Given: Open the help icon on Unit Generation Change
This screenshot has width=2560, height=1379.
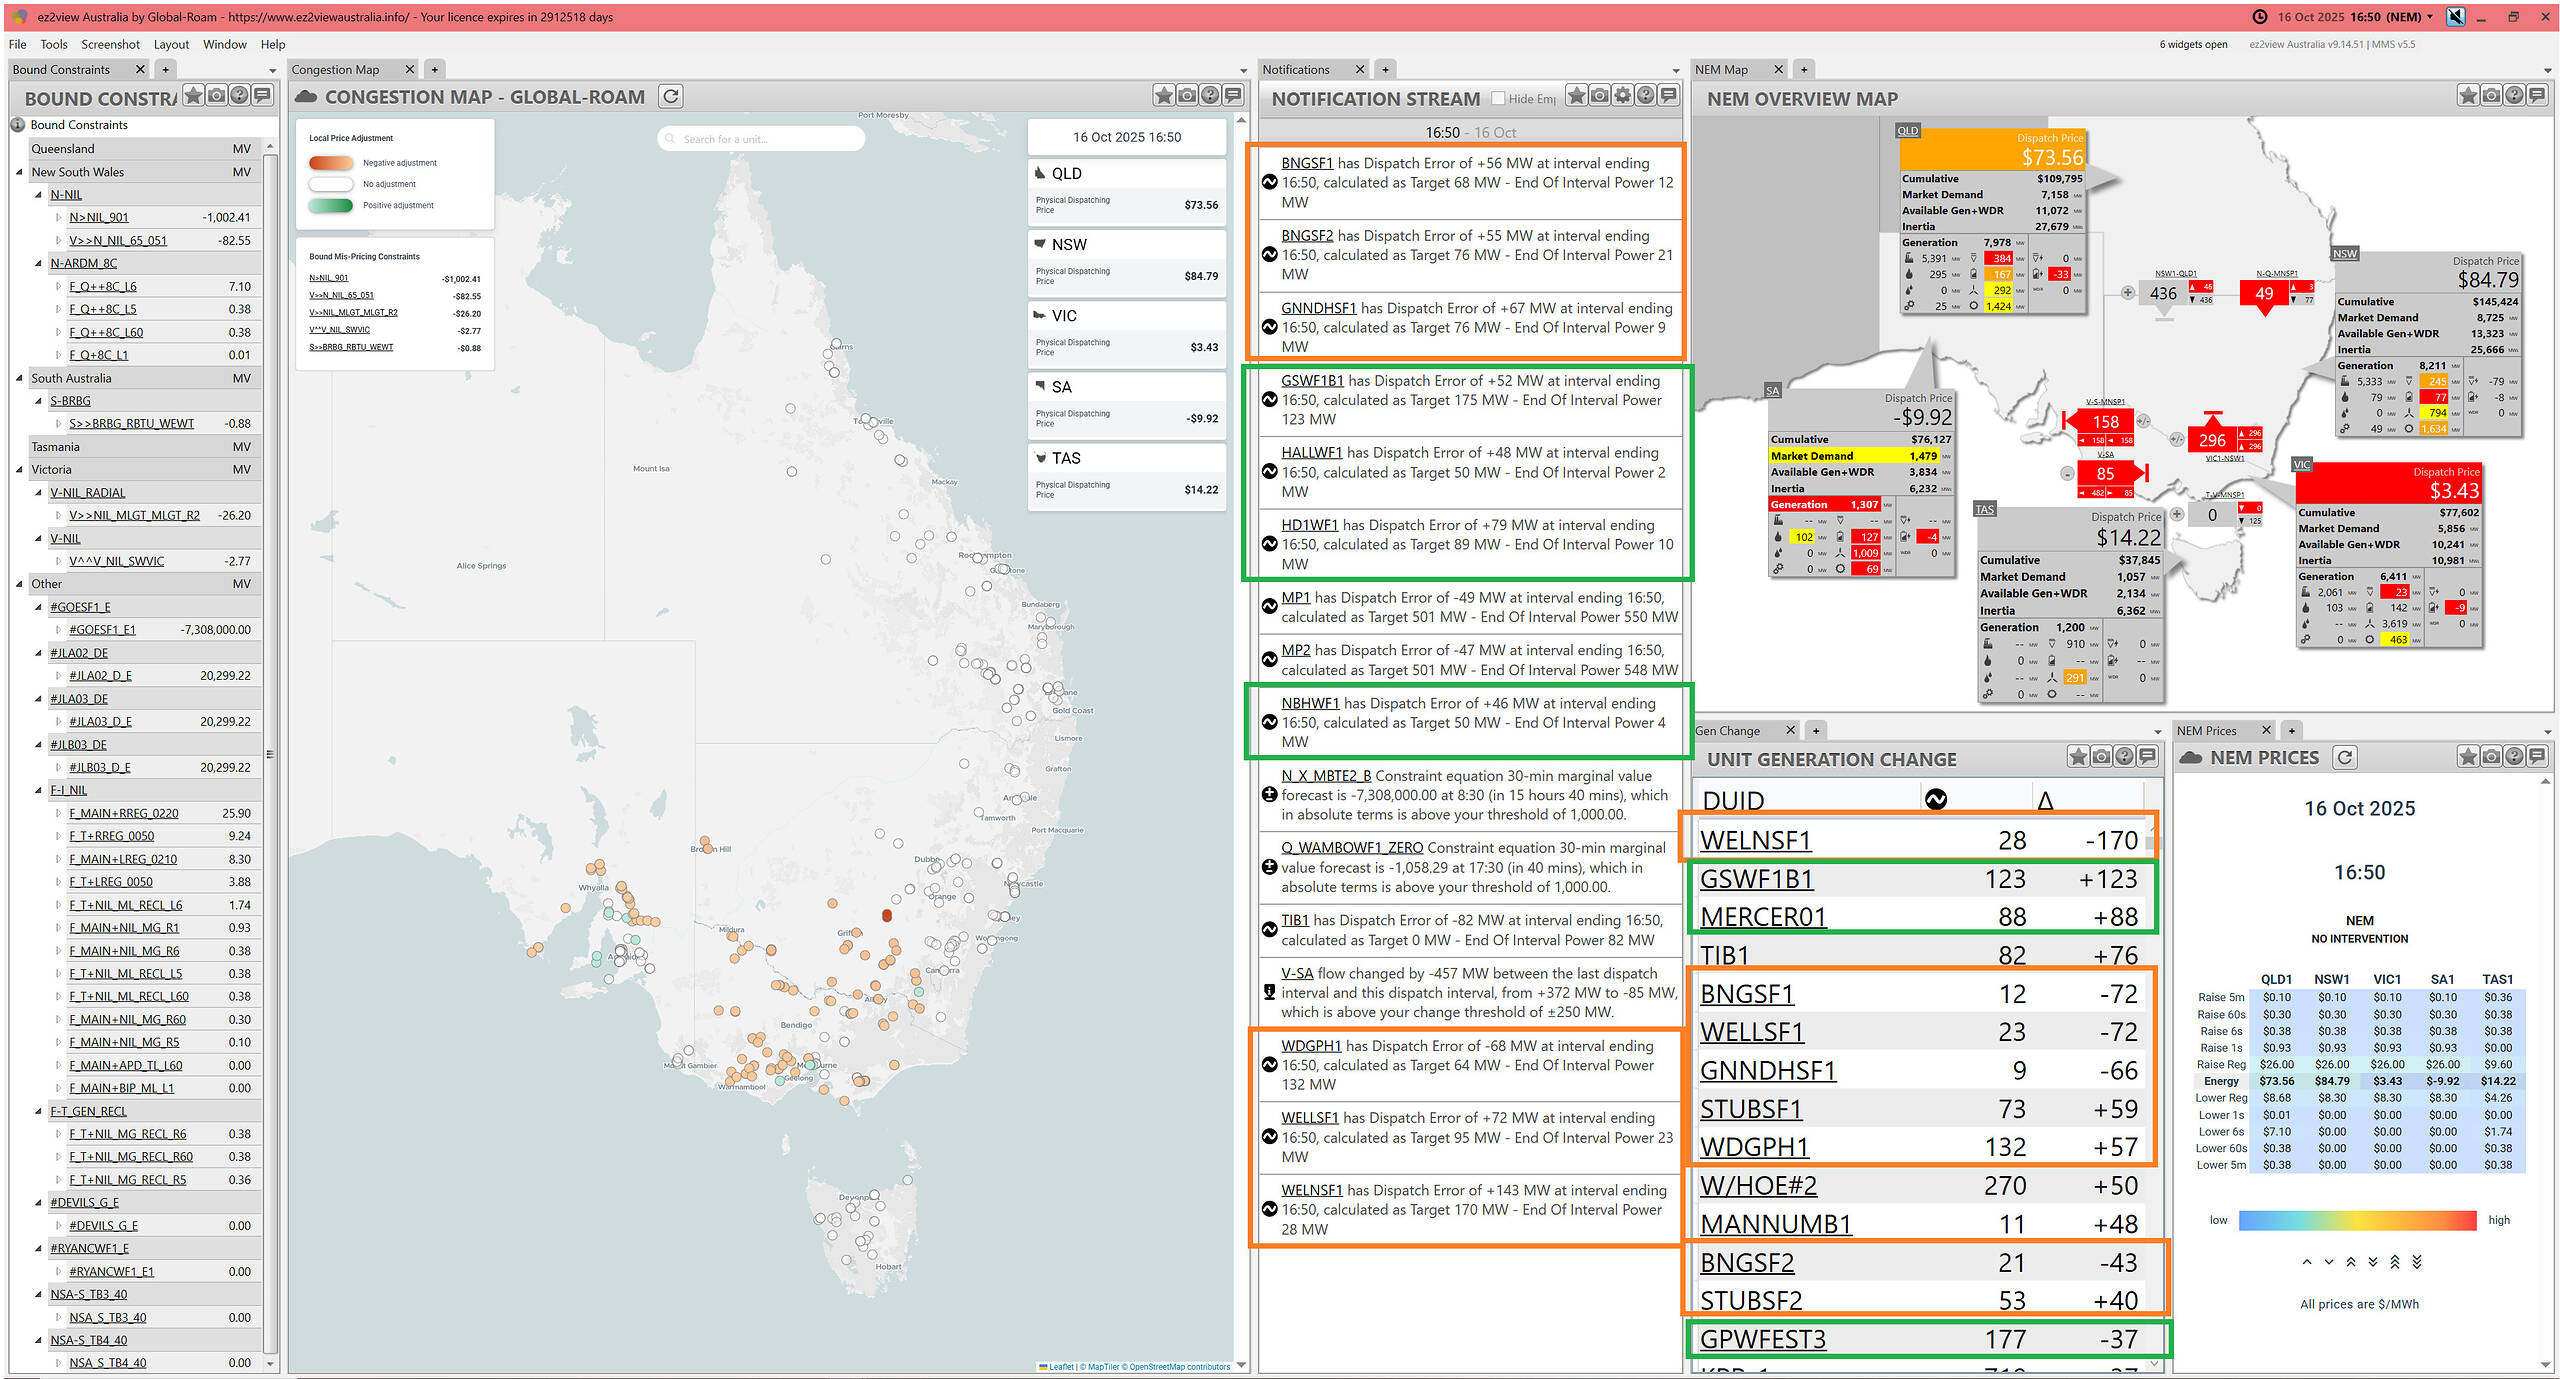Looking at the screenshot, I should click(x=2124, y=757).
